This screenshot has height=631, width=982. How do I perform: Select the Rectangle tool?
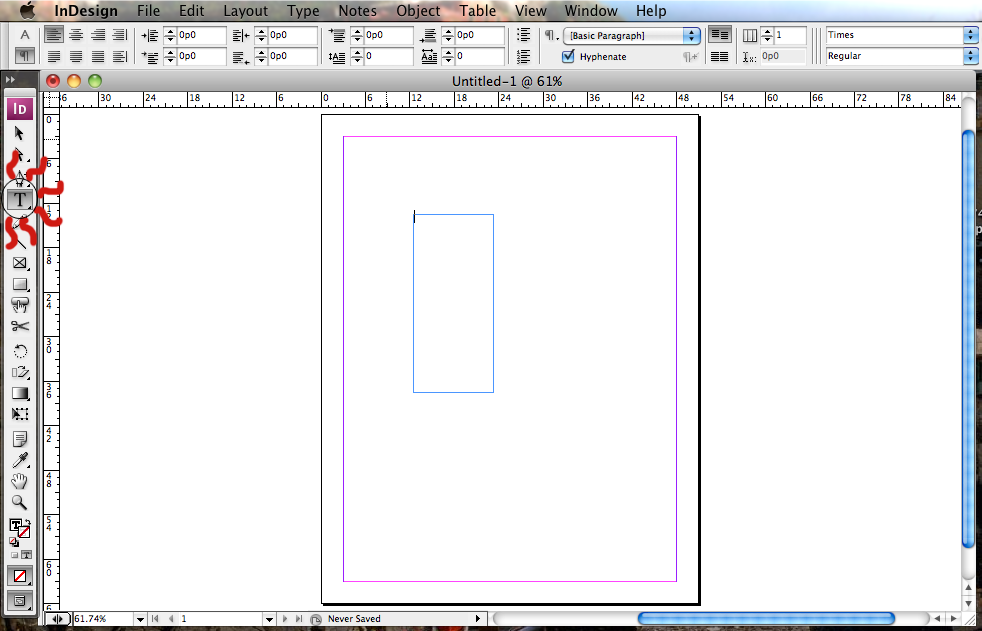pos(20,284)
